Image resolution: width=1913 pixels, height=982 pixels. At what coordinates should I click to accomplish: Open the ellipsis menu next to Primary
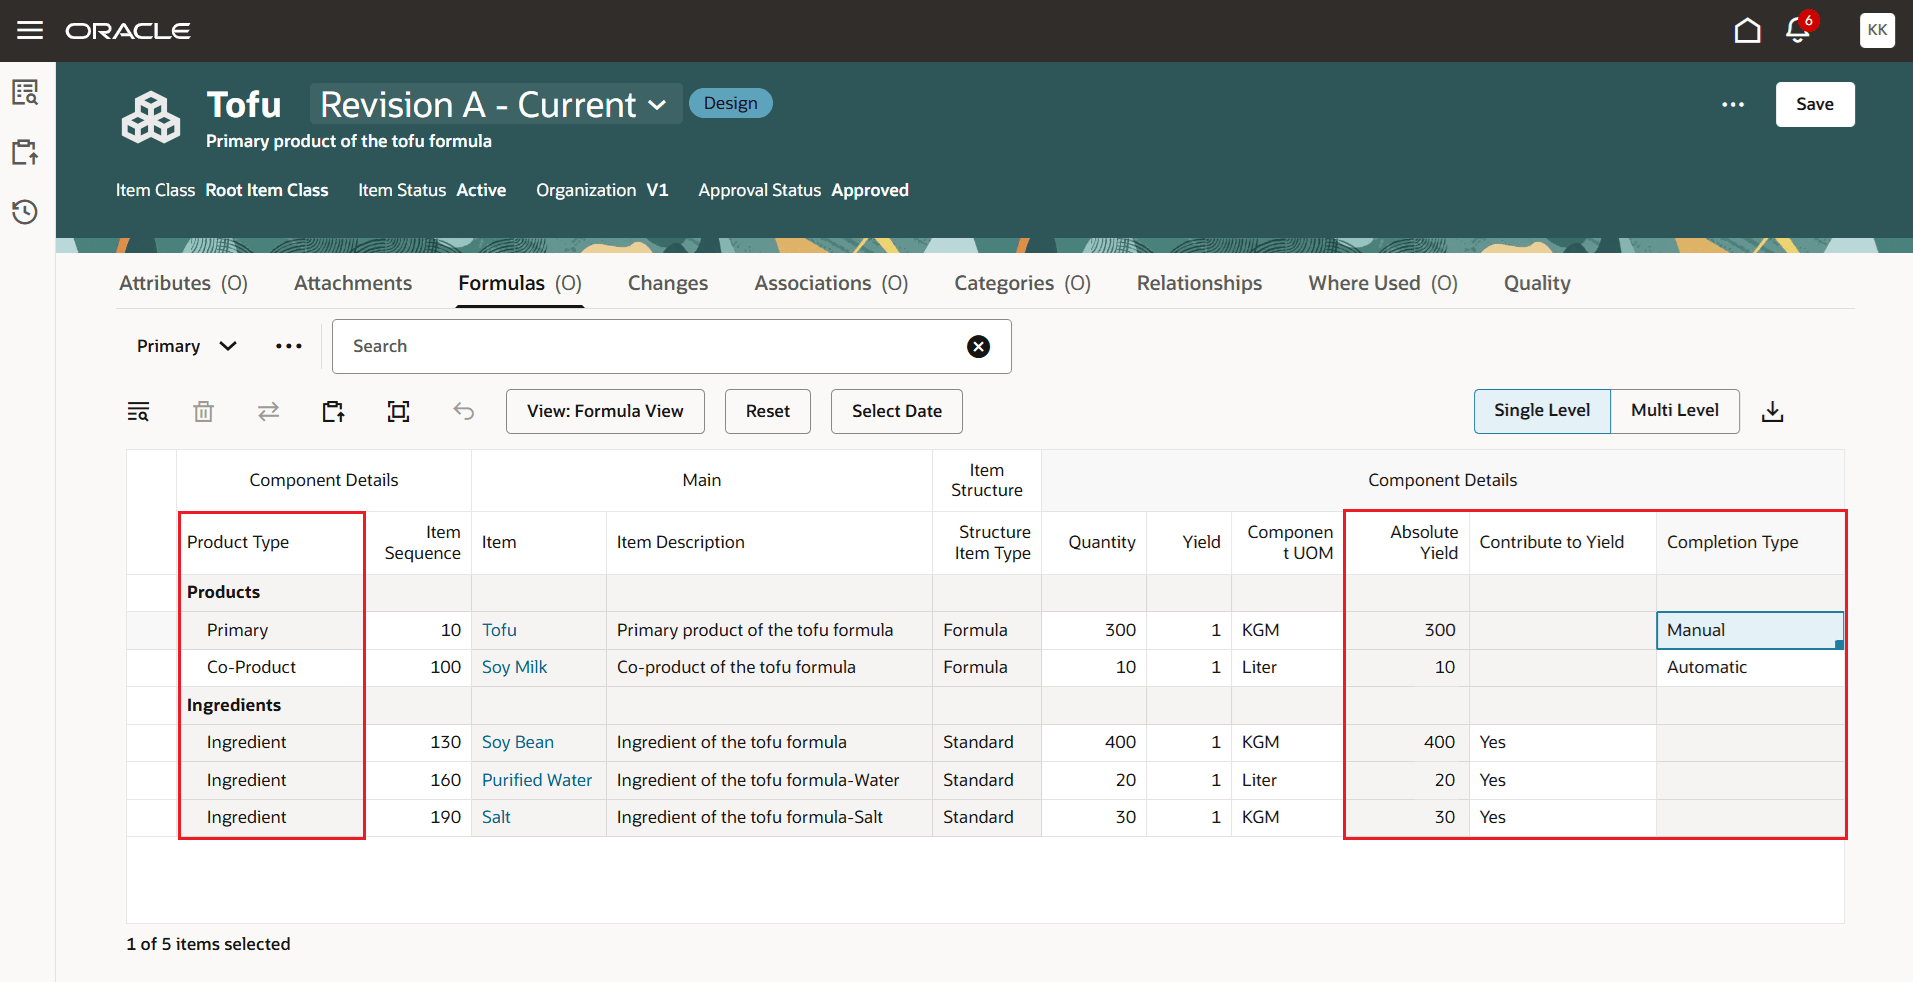[x=288, y=346]
